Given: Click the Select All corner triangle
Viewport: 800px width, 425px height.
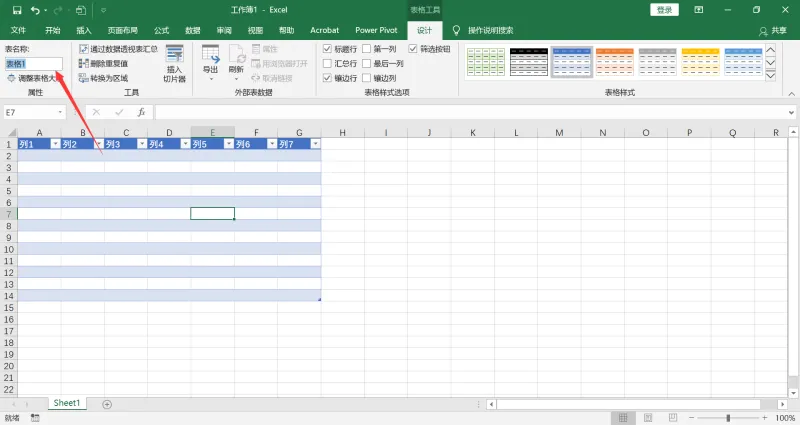Looking at the screenshot, I should (x=11, y=133).
